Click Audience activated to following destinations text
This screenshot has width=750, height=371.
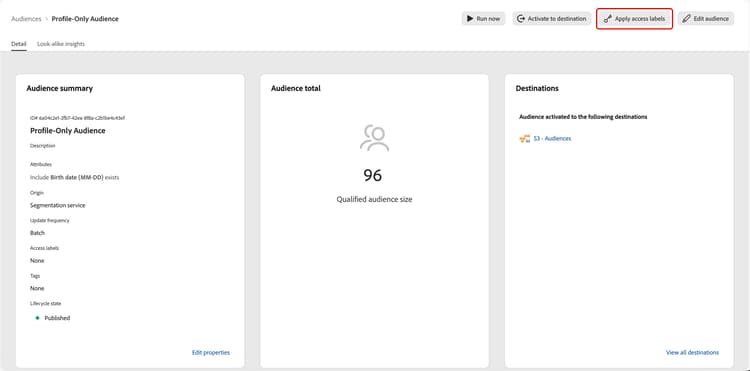click(583, 117)
